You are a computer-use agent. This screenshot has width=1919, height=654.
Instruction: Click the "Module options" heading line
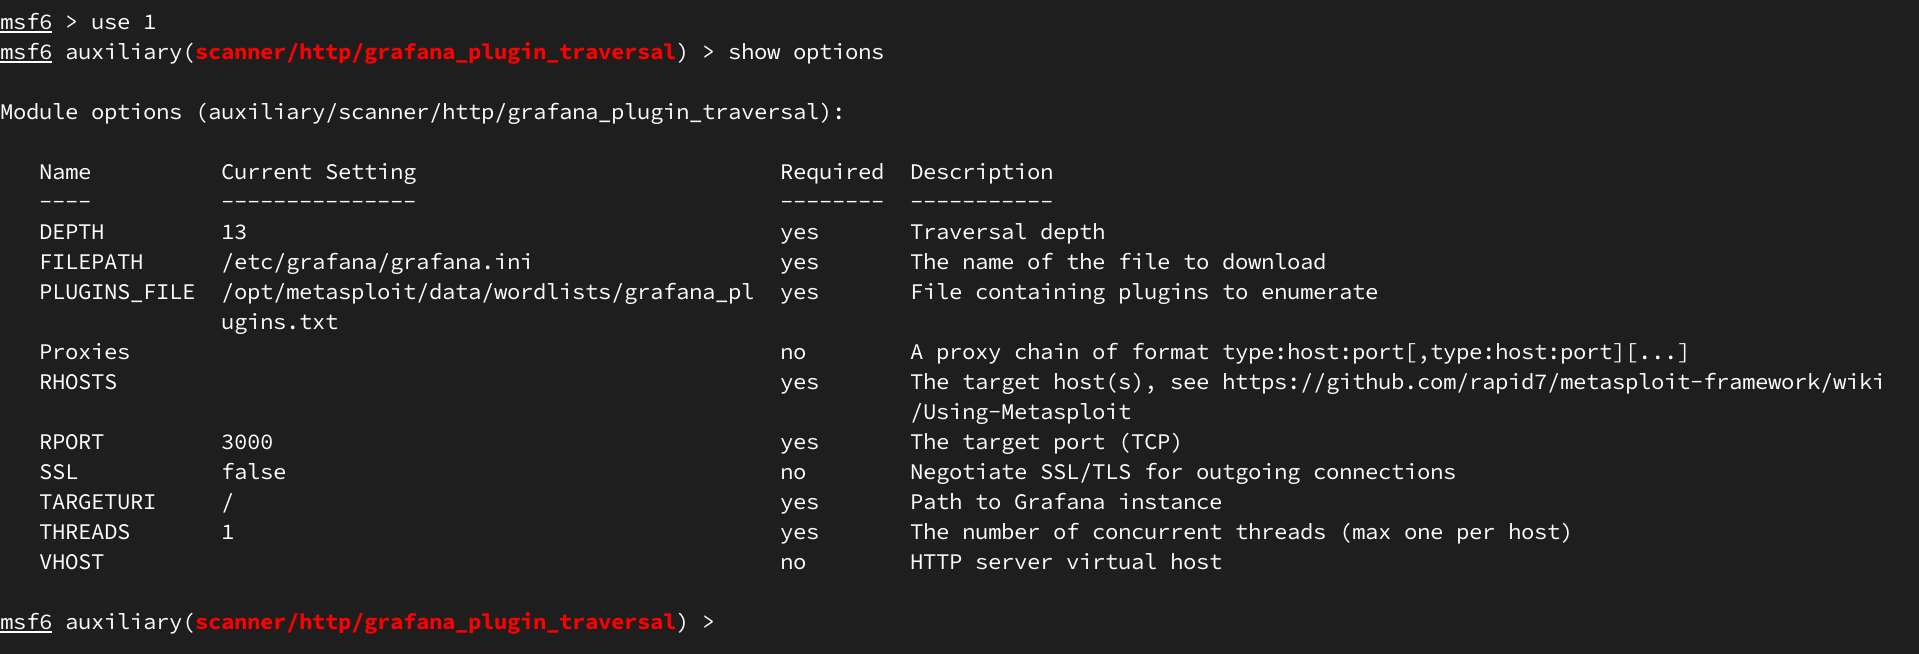(x=421, y=112)
